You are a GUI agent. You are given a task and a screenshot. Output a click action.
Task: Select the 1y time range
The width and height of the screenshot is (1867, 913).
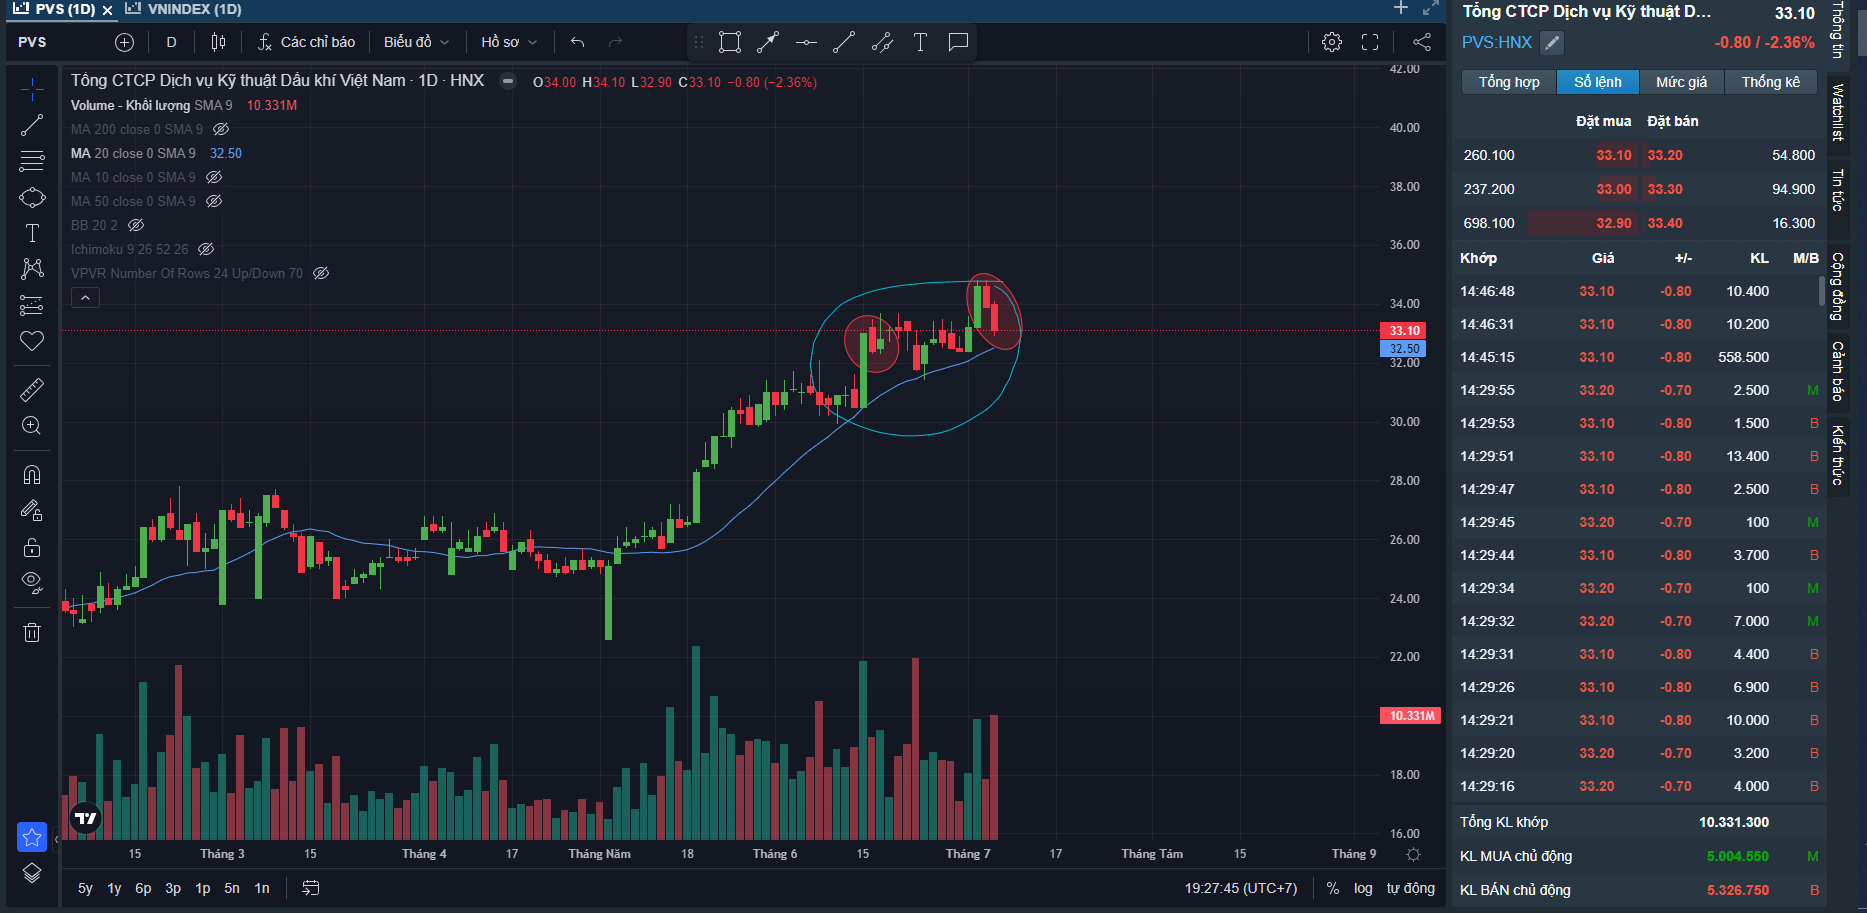(x=114, y=888)
